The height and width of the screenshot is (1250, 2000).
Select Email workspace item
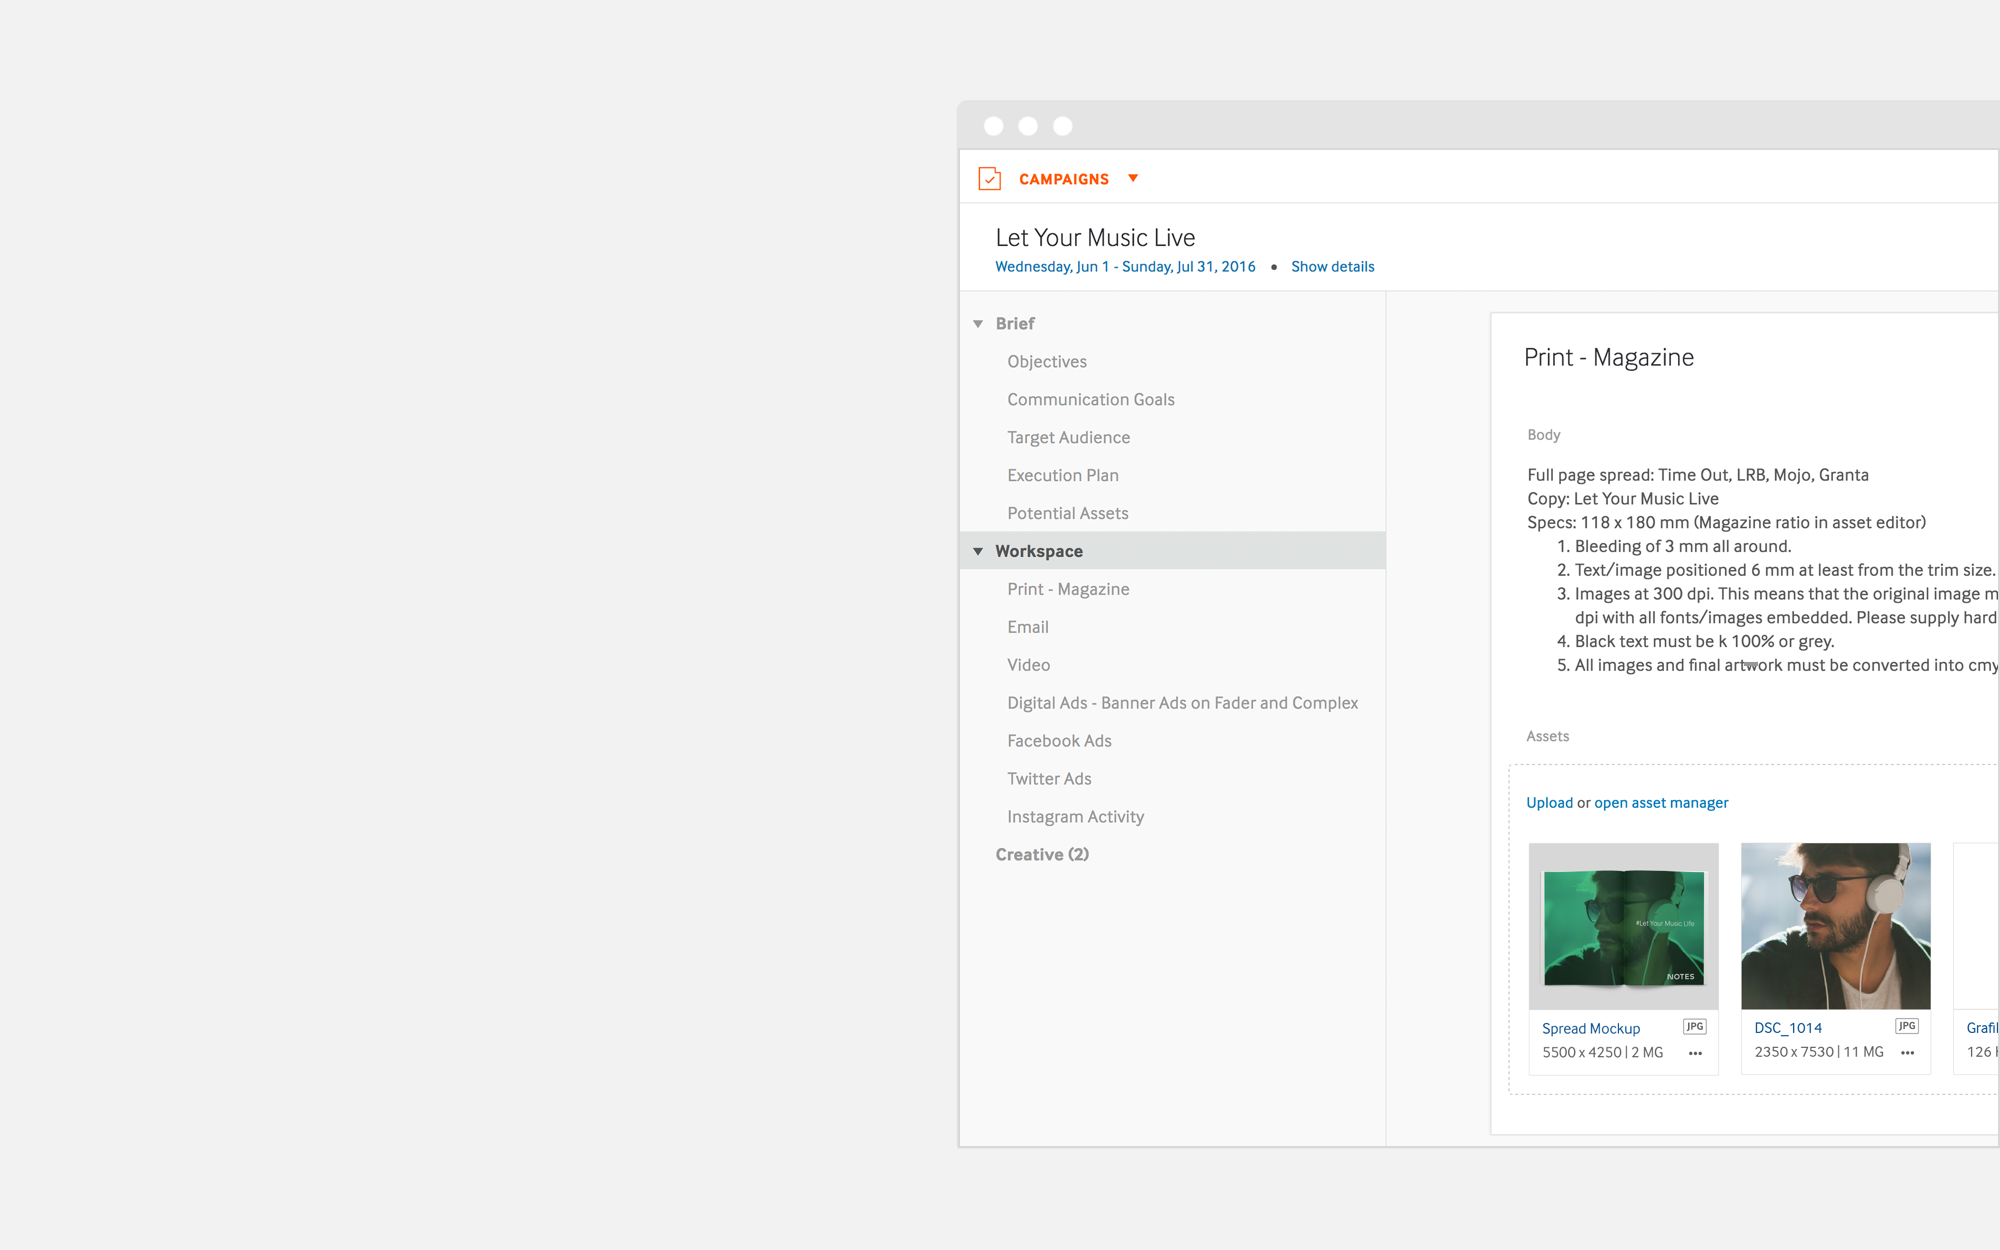(1028, 627)
